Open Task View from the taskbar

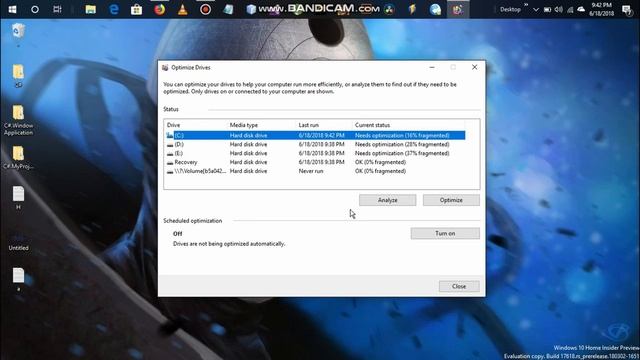pyautogui.click(x=58, y=9)
